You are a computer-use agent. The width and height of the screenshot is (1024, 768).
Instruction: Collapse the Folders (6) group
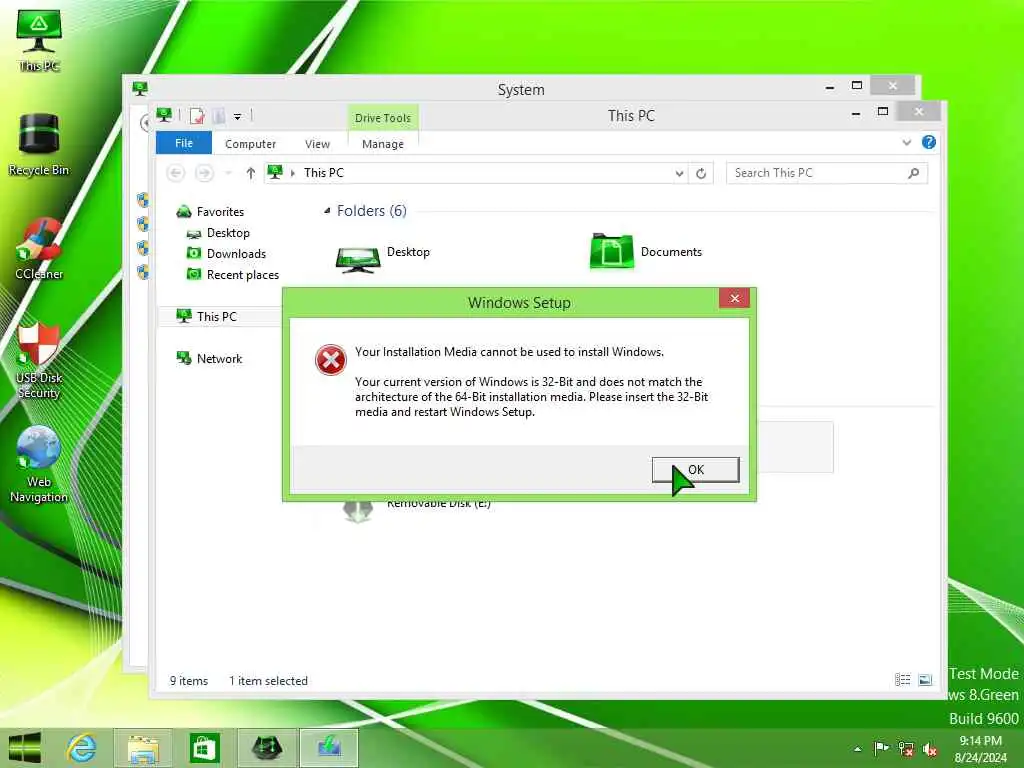coord(327,210)
